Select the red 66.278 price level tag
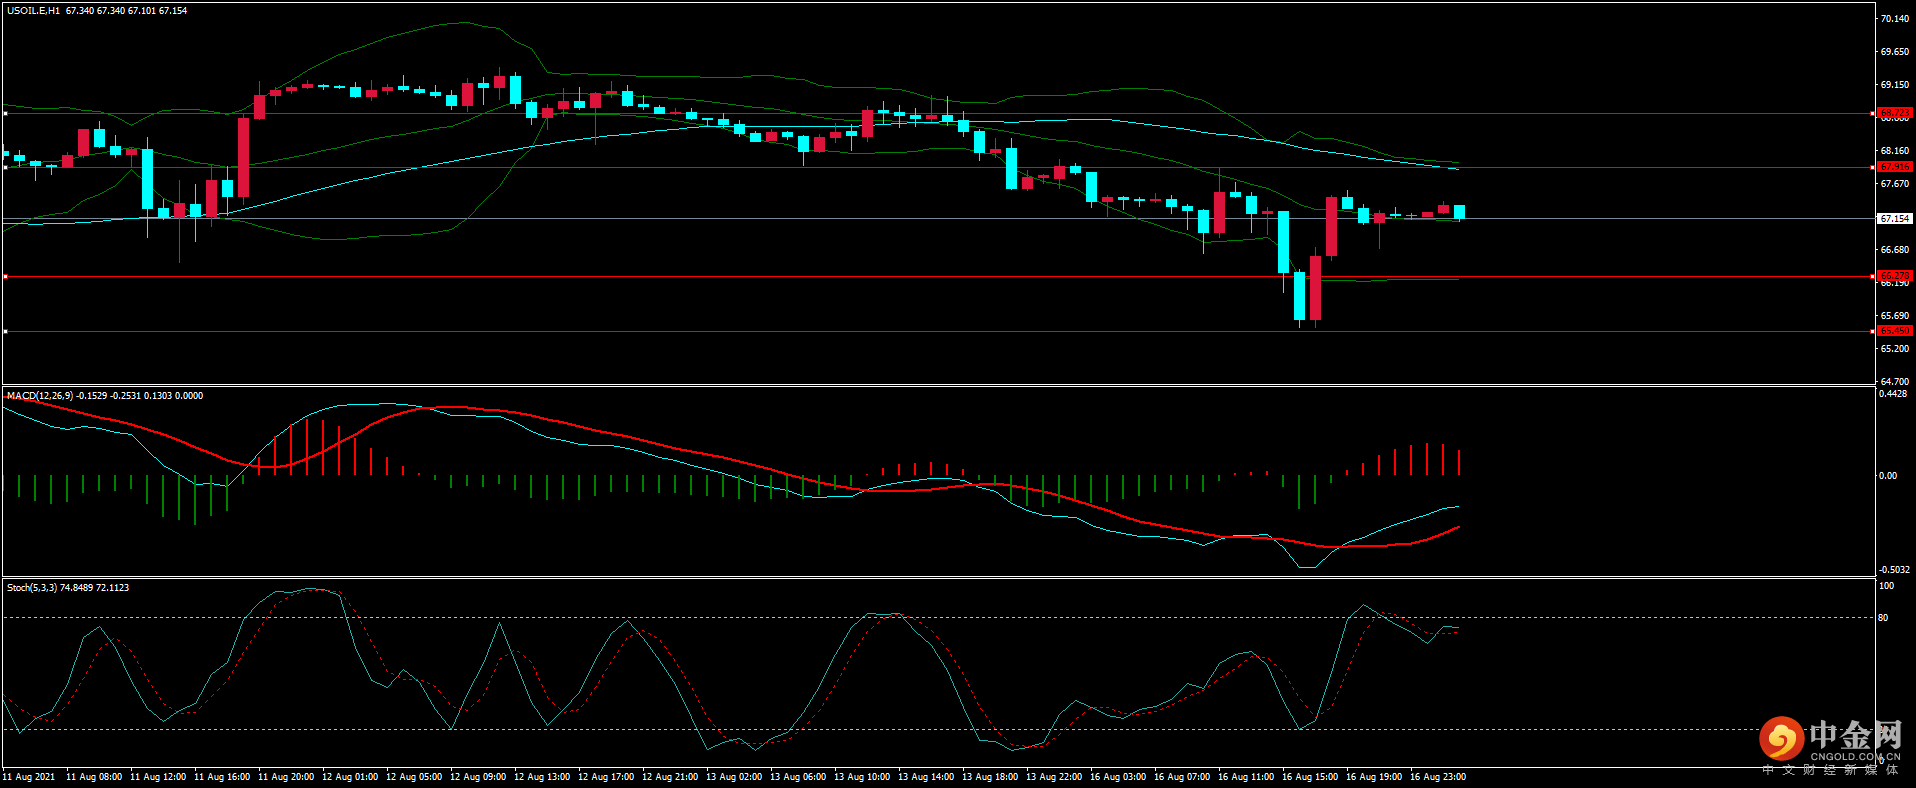This screenshot has height=788, width=1916. tap(1895, 276)
